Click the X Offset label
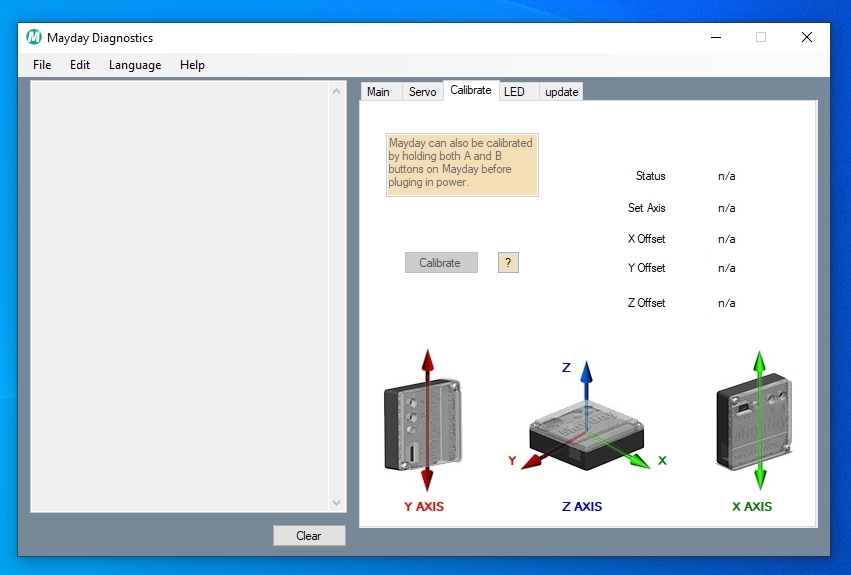 click(646, 239)
